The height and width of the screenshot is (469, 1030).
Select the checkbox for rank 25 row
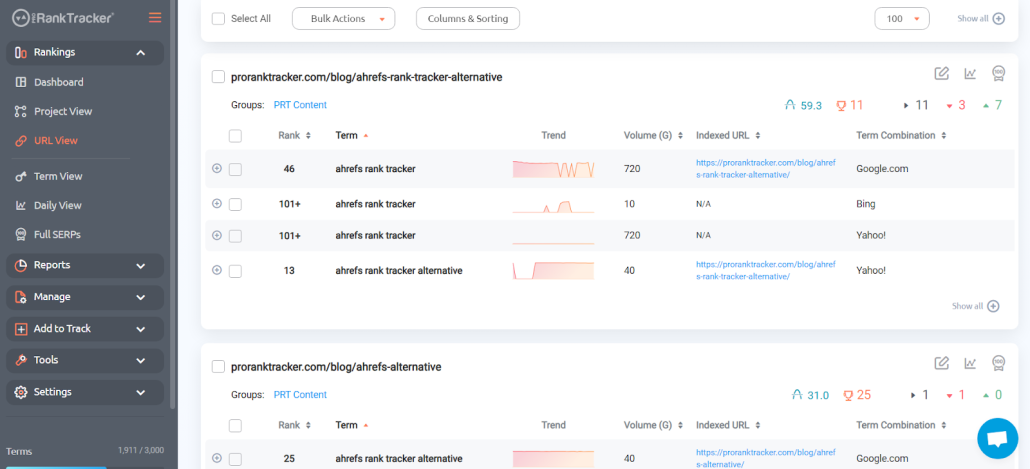pyautogui.click(x=235, y=459)
